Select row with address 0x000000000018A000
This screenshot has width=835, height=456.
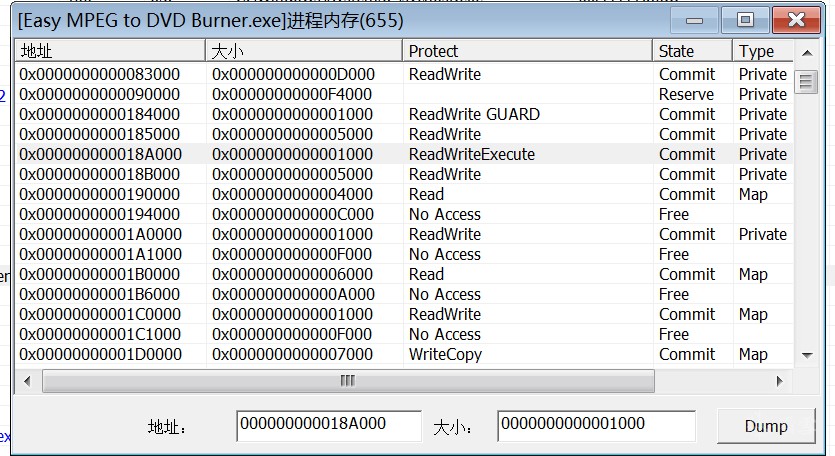(404, 154)
